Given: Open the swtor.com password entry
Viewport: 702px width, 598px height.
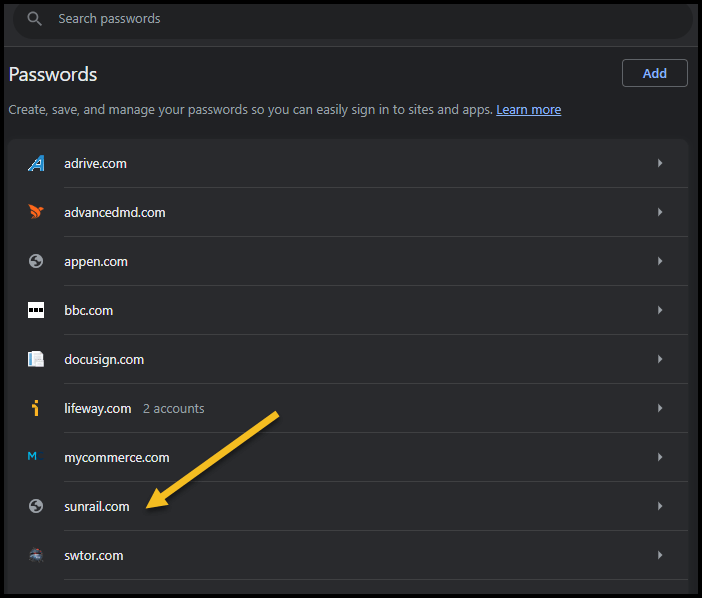Looking at the screenshot, I should pyautogui.click(x=348, y=555).
